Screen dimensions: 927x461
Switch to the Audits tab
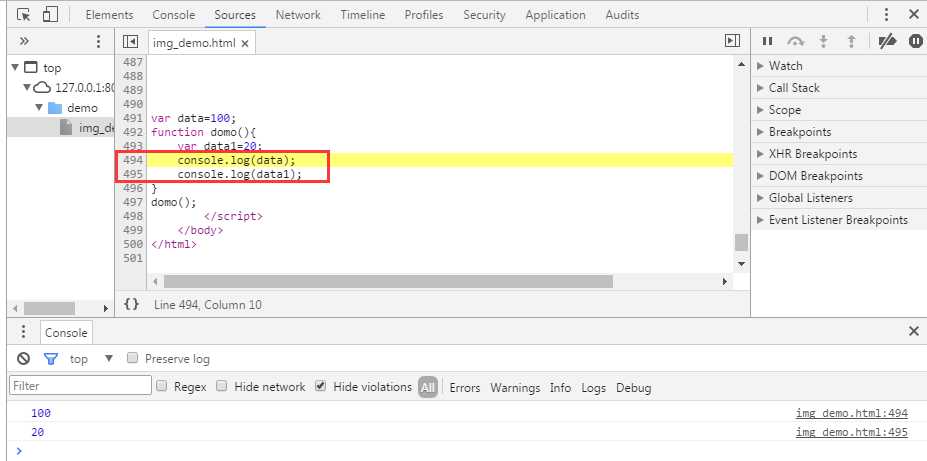(x=622, y=15)
